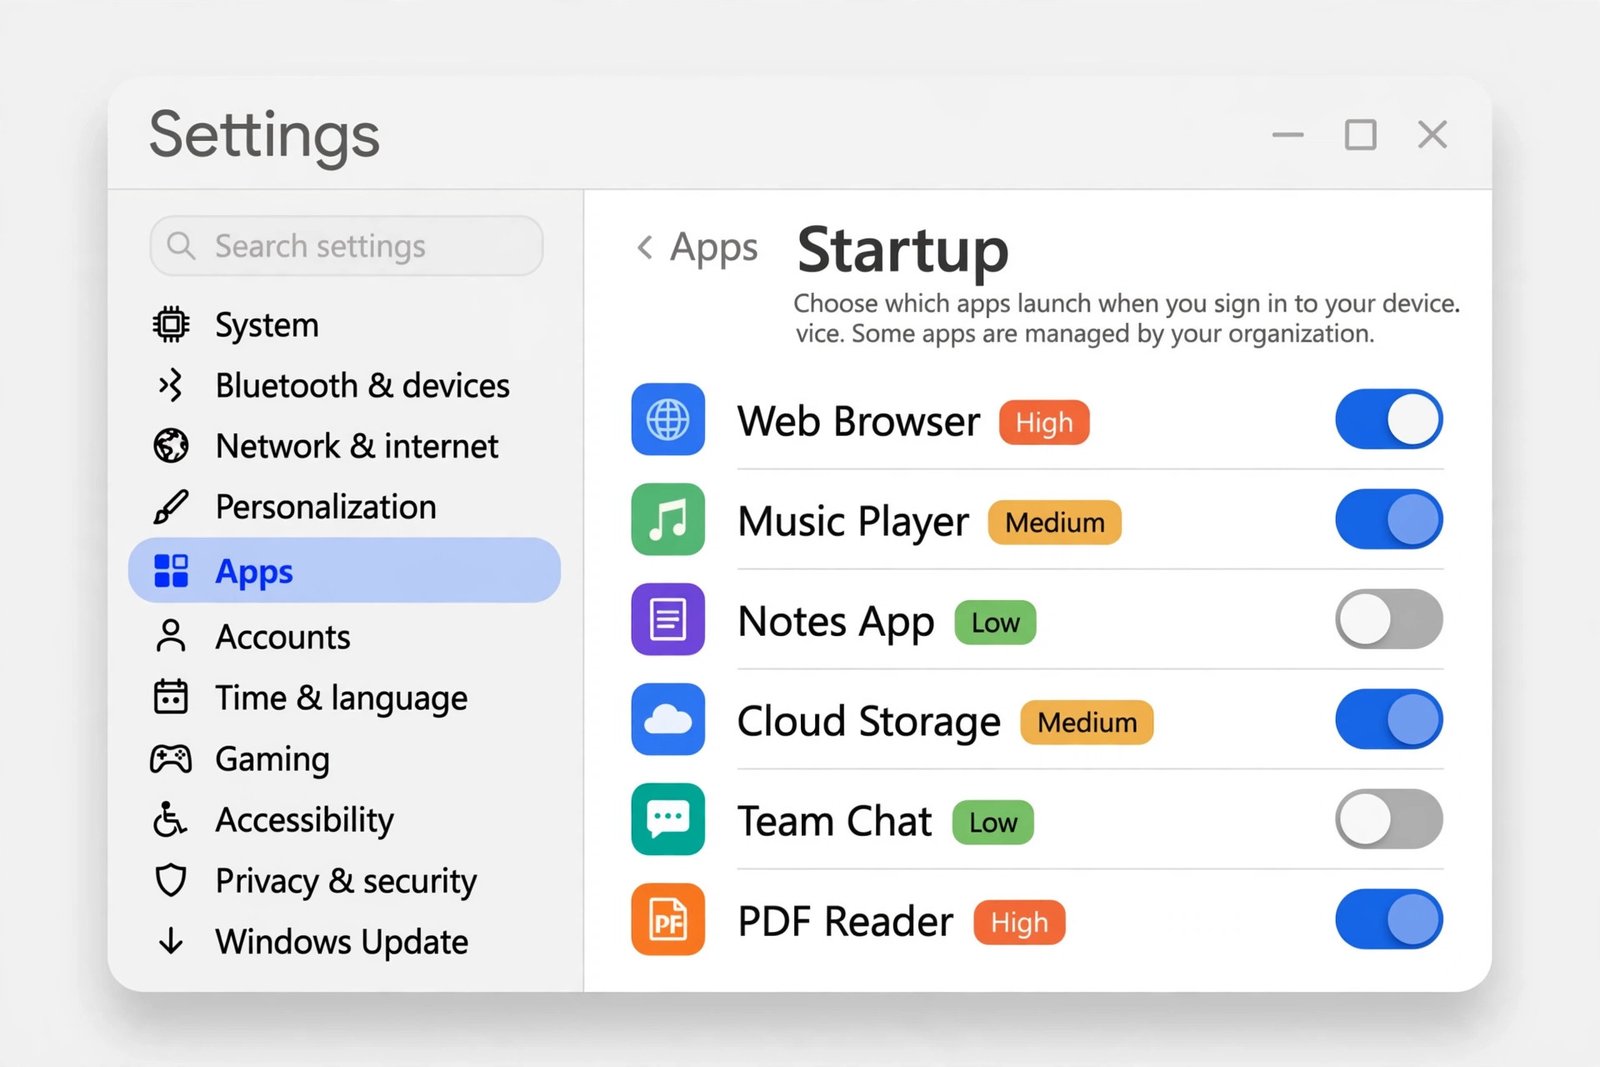The image size is (1600, 1067).
Task: Click the Personalization paintbrush icon
Action: [x=171, y=507]
